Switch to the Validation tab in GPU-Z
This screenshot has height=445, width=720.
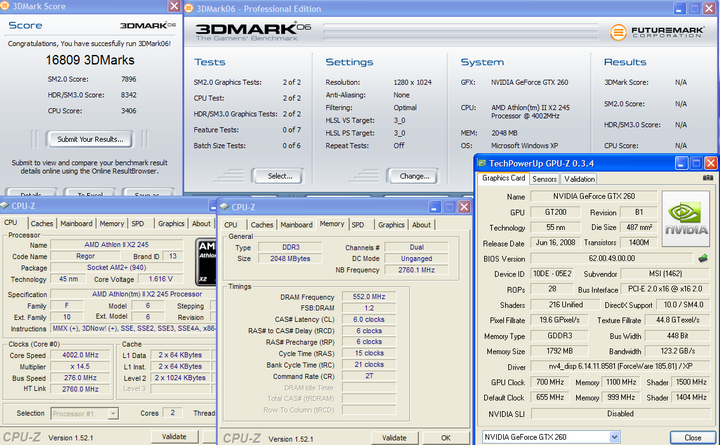579,179
